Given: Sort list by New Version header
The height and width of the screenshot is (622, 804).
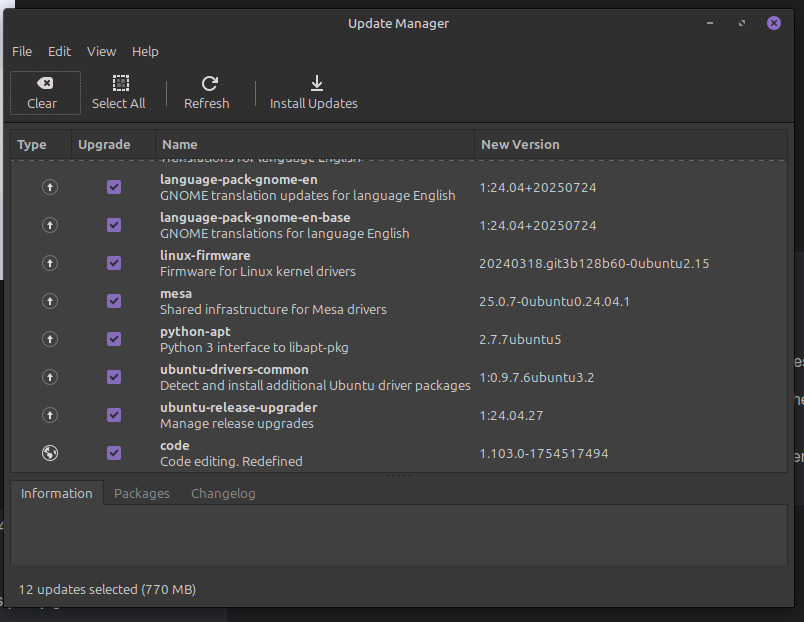Looking at the screenshot, I should point(520,144).
